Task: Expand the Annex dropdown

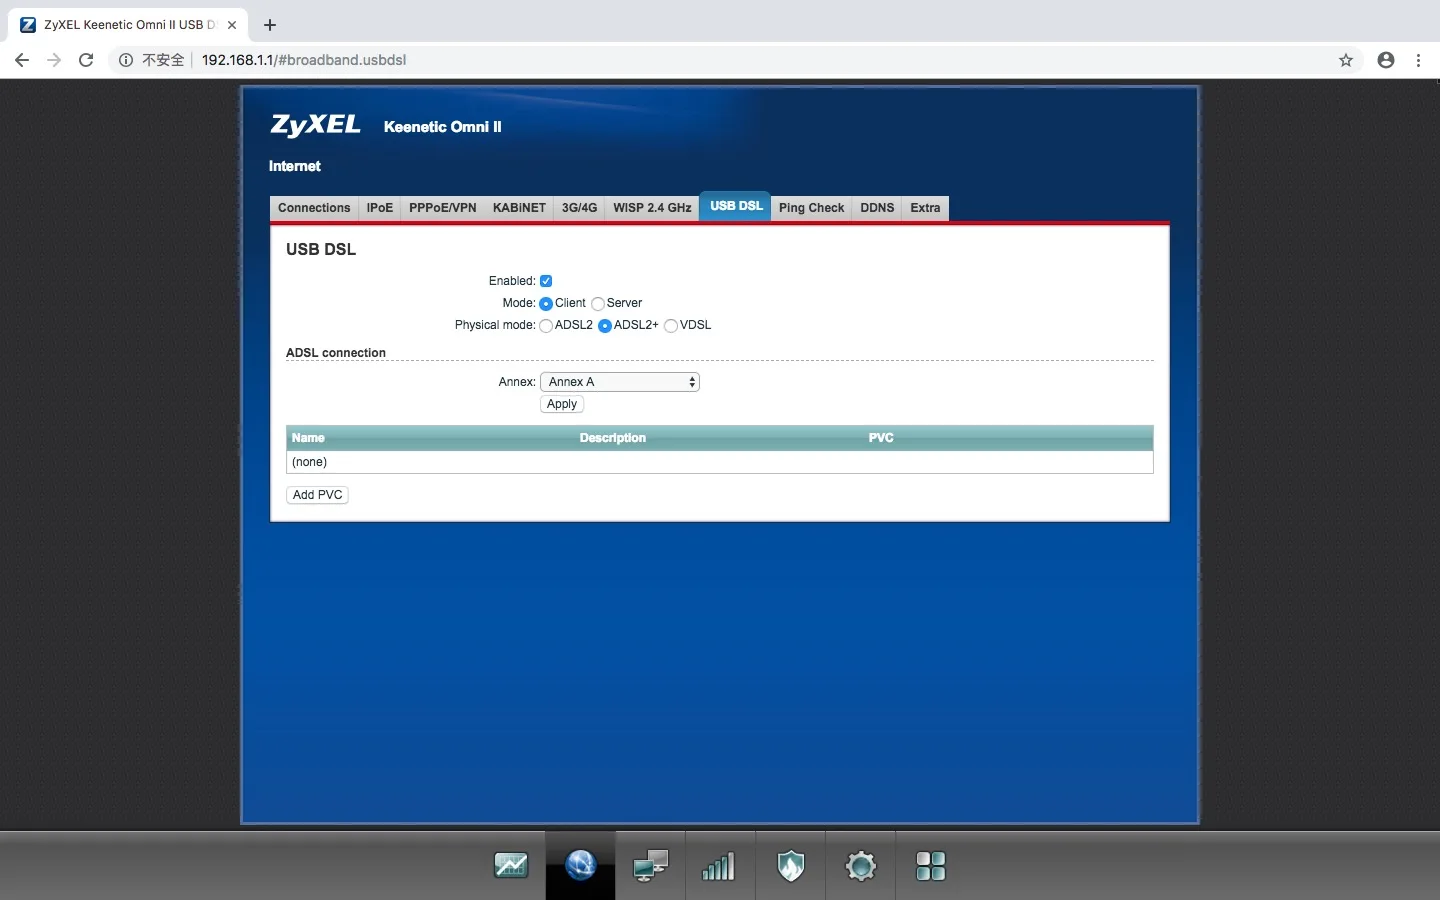Action: [x=620, y=382]
